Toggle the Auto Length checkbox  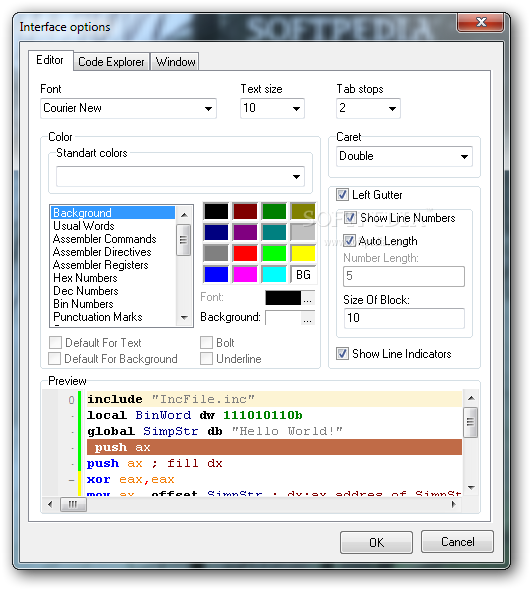point(349,240)
